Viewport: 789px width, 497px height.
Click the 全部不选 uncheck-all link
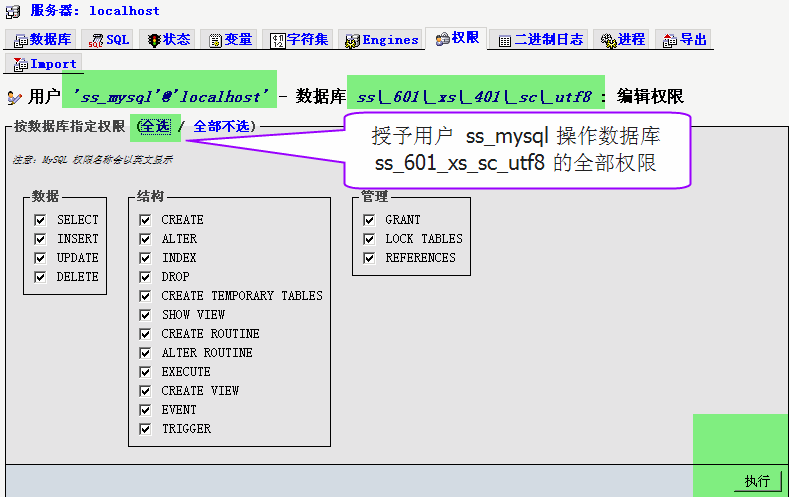coord(221,126)
